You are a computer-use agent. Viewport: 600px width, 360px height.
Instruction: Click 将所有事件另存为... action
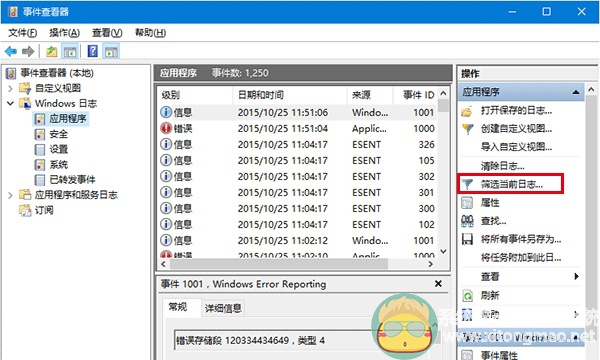[x=521, y=239]
